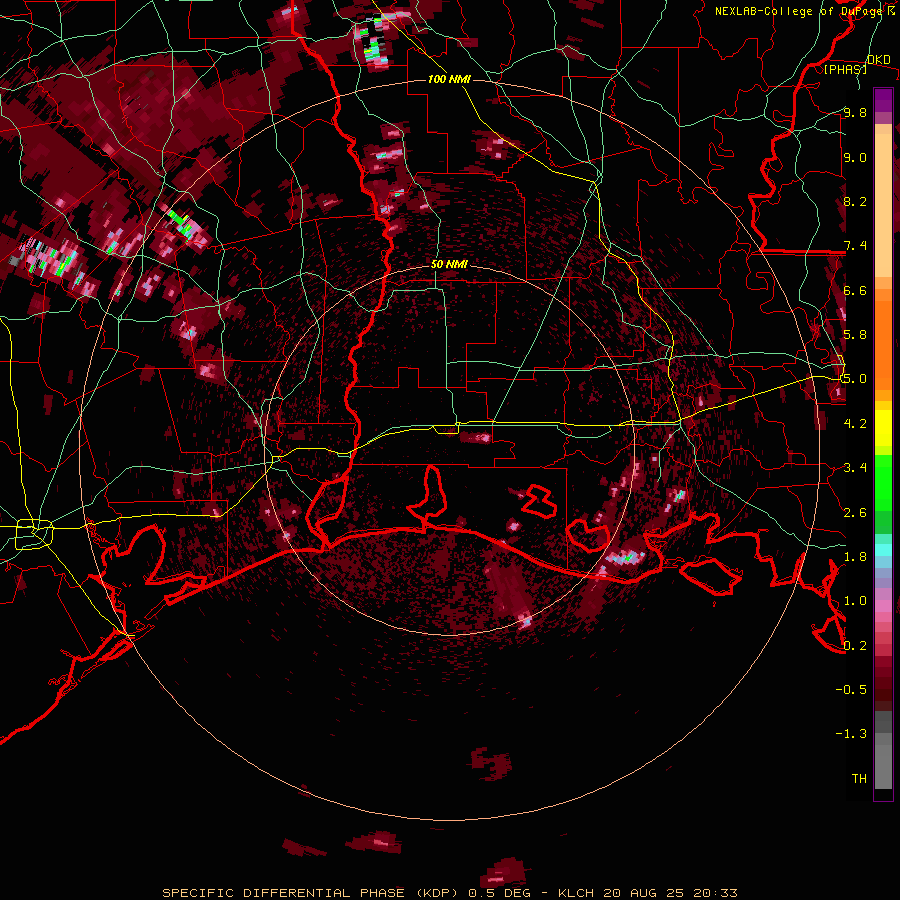Click the [PHAS] unit label

pyautogui.click(x=845, y=69)
